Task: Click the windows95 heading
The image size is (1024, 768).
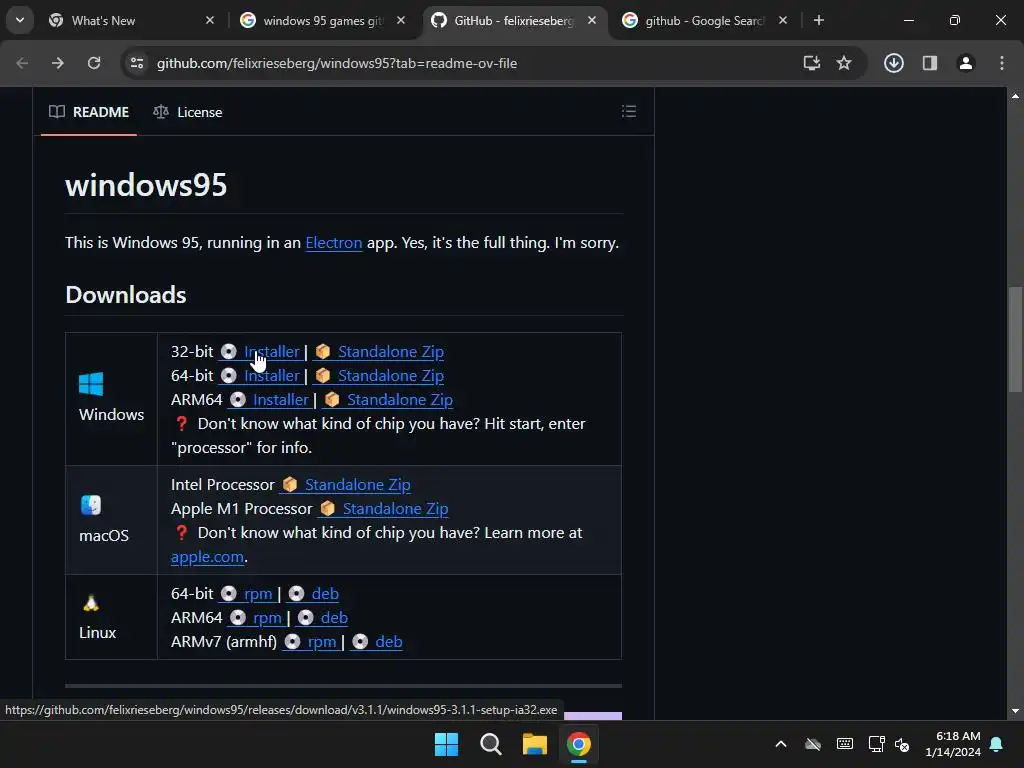Action: 146,185
